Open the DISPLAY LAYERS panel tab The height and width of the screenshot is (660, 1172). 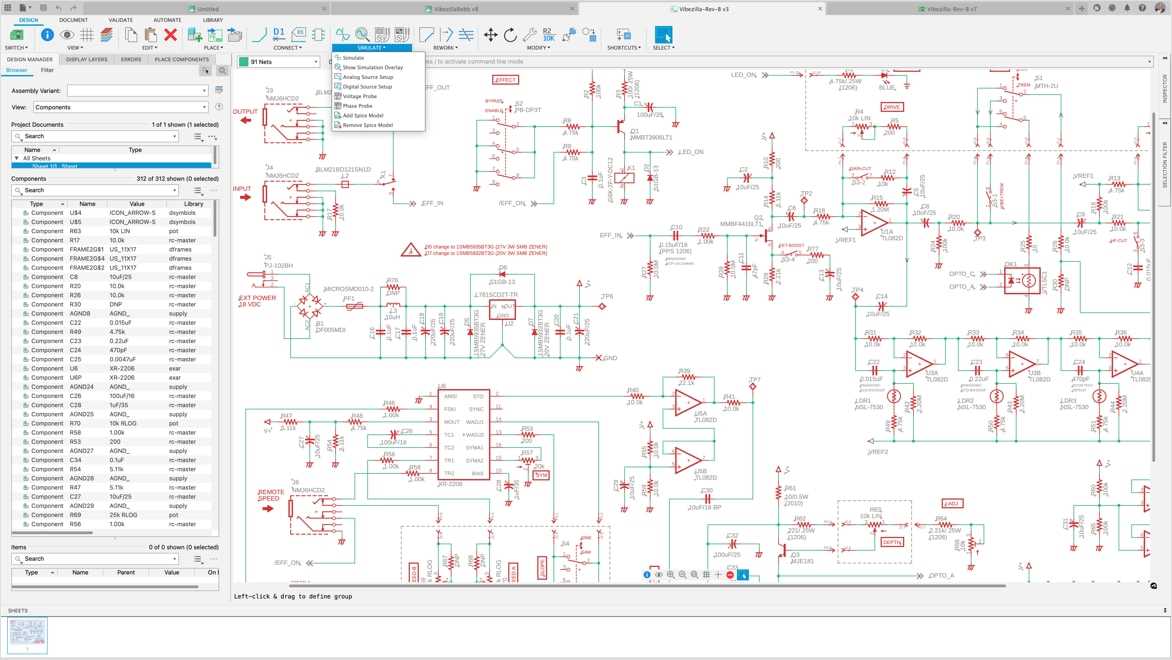click(87, 59)
